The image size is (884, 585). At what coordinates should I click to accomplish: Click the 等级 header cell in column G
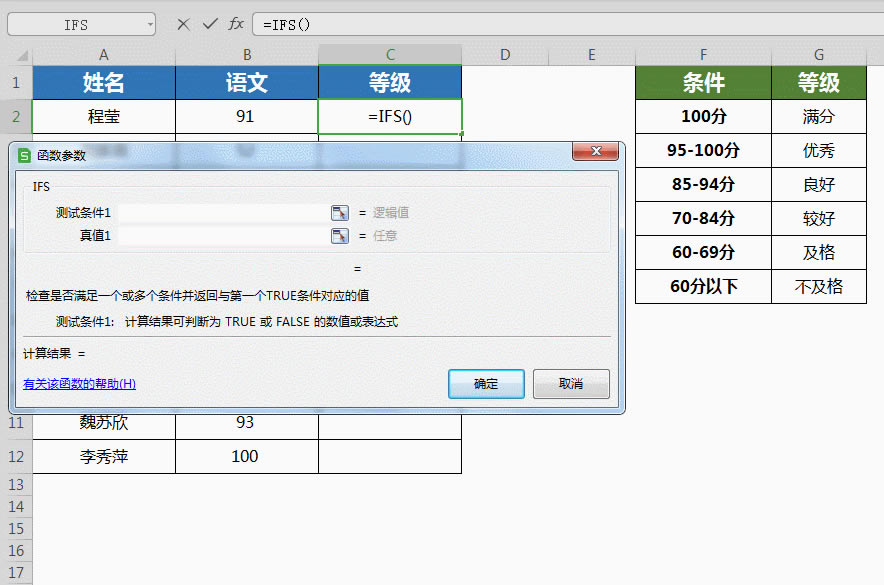coord(819,83)
